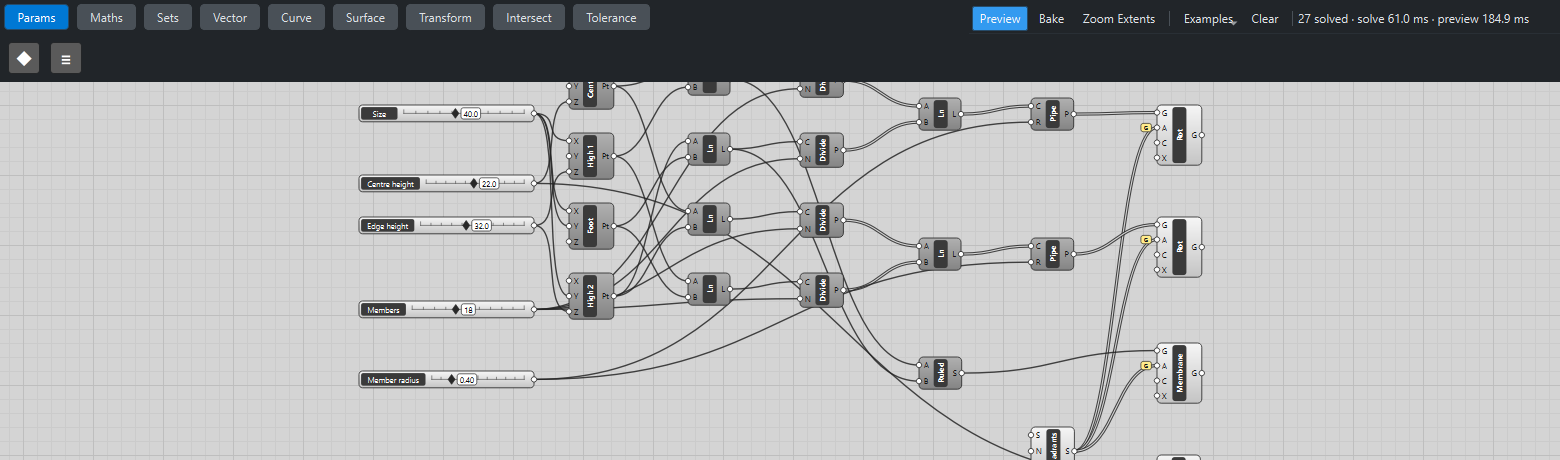The image size is (1560, 460).
Task: Click the Member radius slider handle
Action: click(x=452, y=380)
